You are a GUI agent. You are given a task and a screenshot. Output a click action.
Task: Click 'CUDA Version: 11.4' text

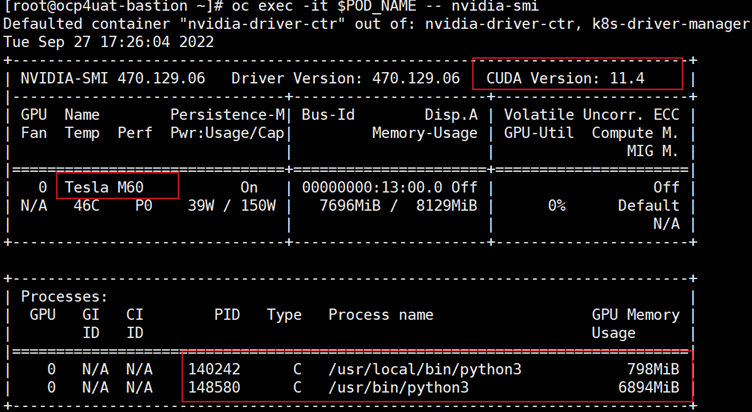[x=565, y=78]
